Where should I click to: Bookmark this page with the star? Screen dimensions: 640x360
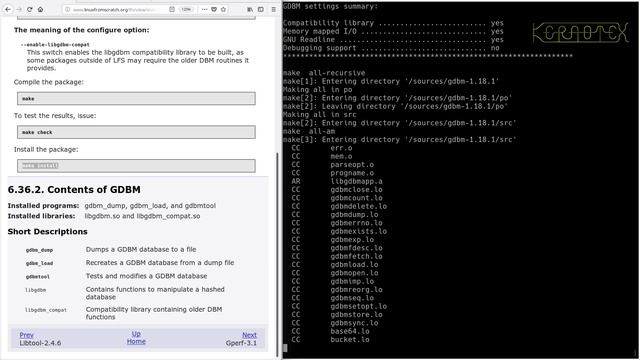pos(223,9)
